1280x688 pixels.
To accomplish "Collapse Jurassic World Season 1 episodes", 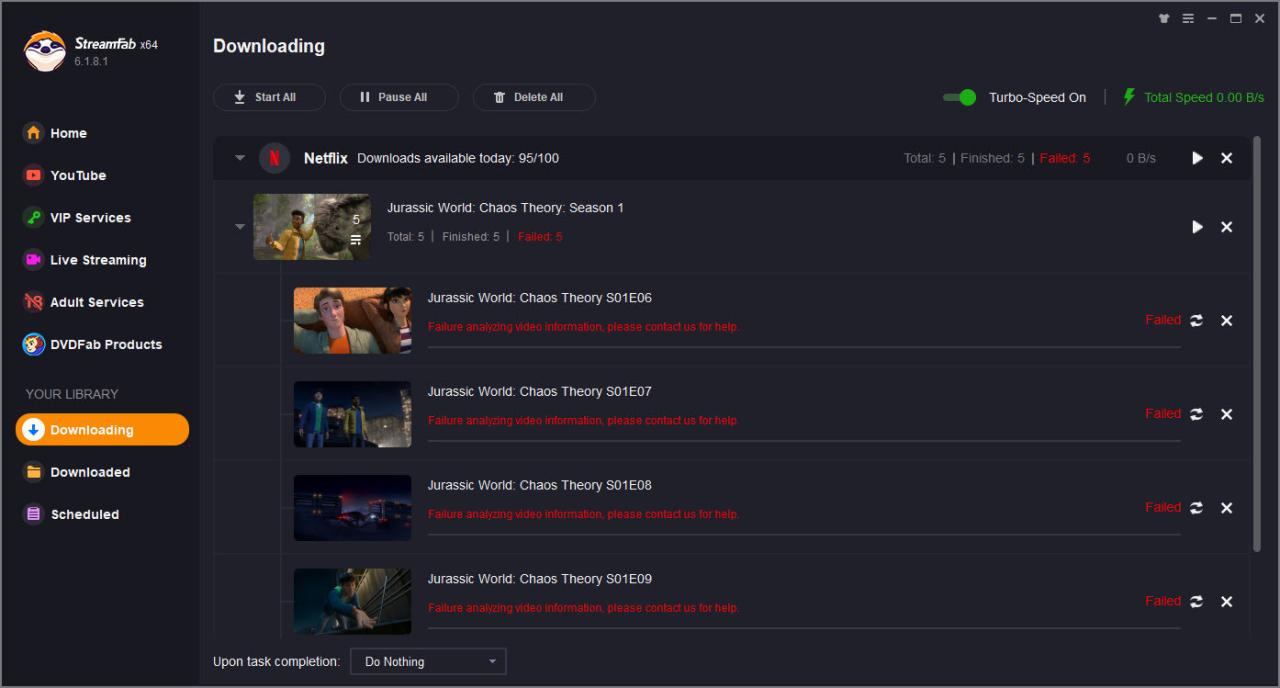I will coord(240,227).
